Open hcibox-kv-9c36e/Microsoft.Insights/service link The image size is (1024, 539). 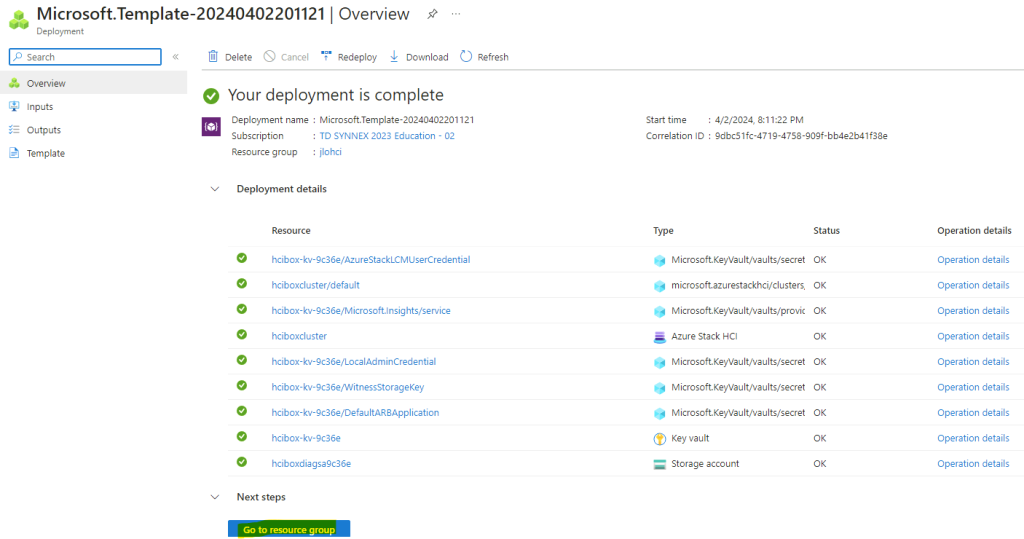(x=360, y=310)
